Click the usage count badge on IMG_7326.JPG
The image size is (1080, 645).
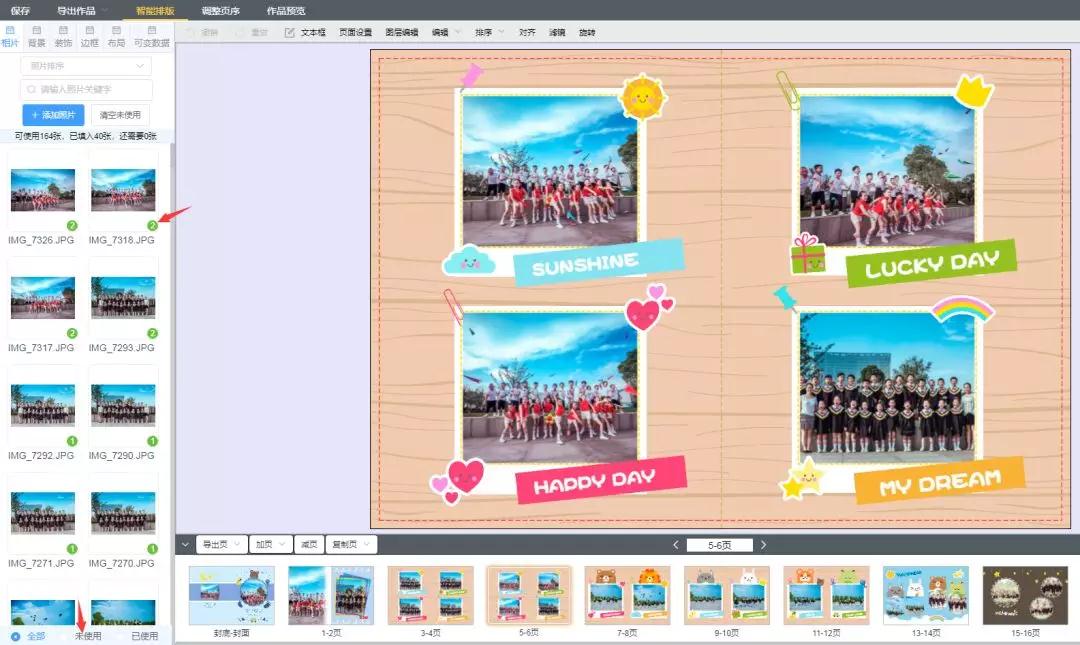coord(72,225)
